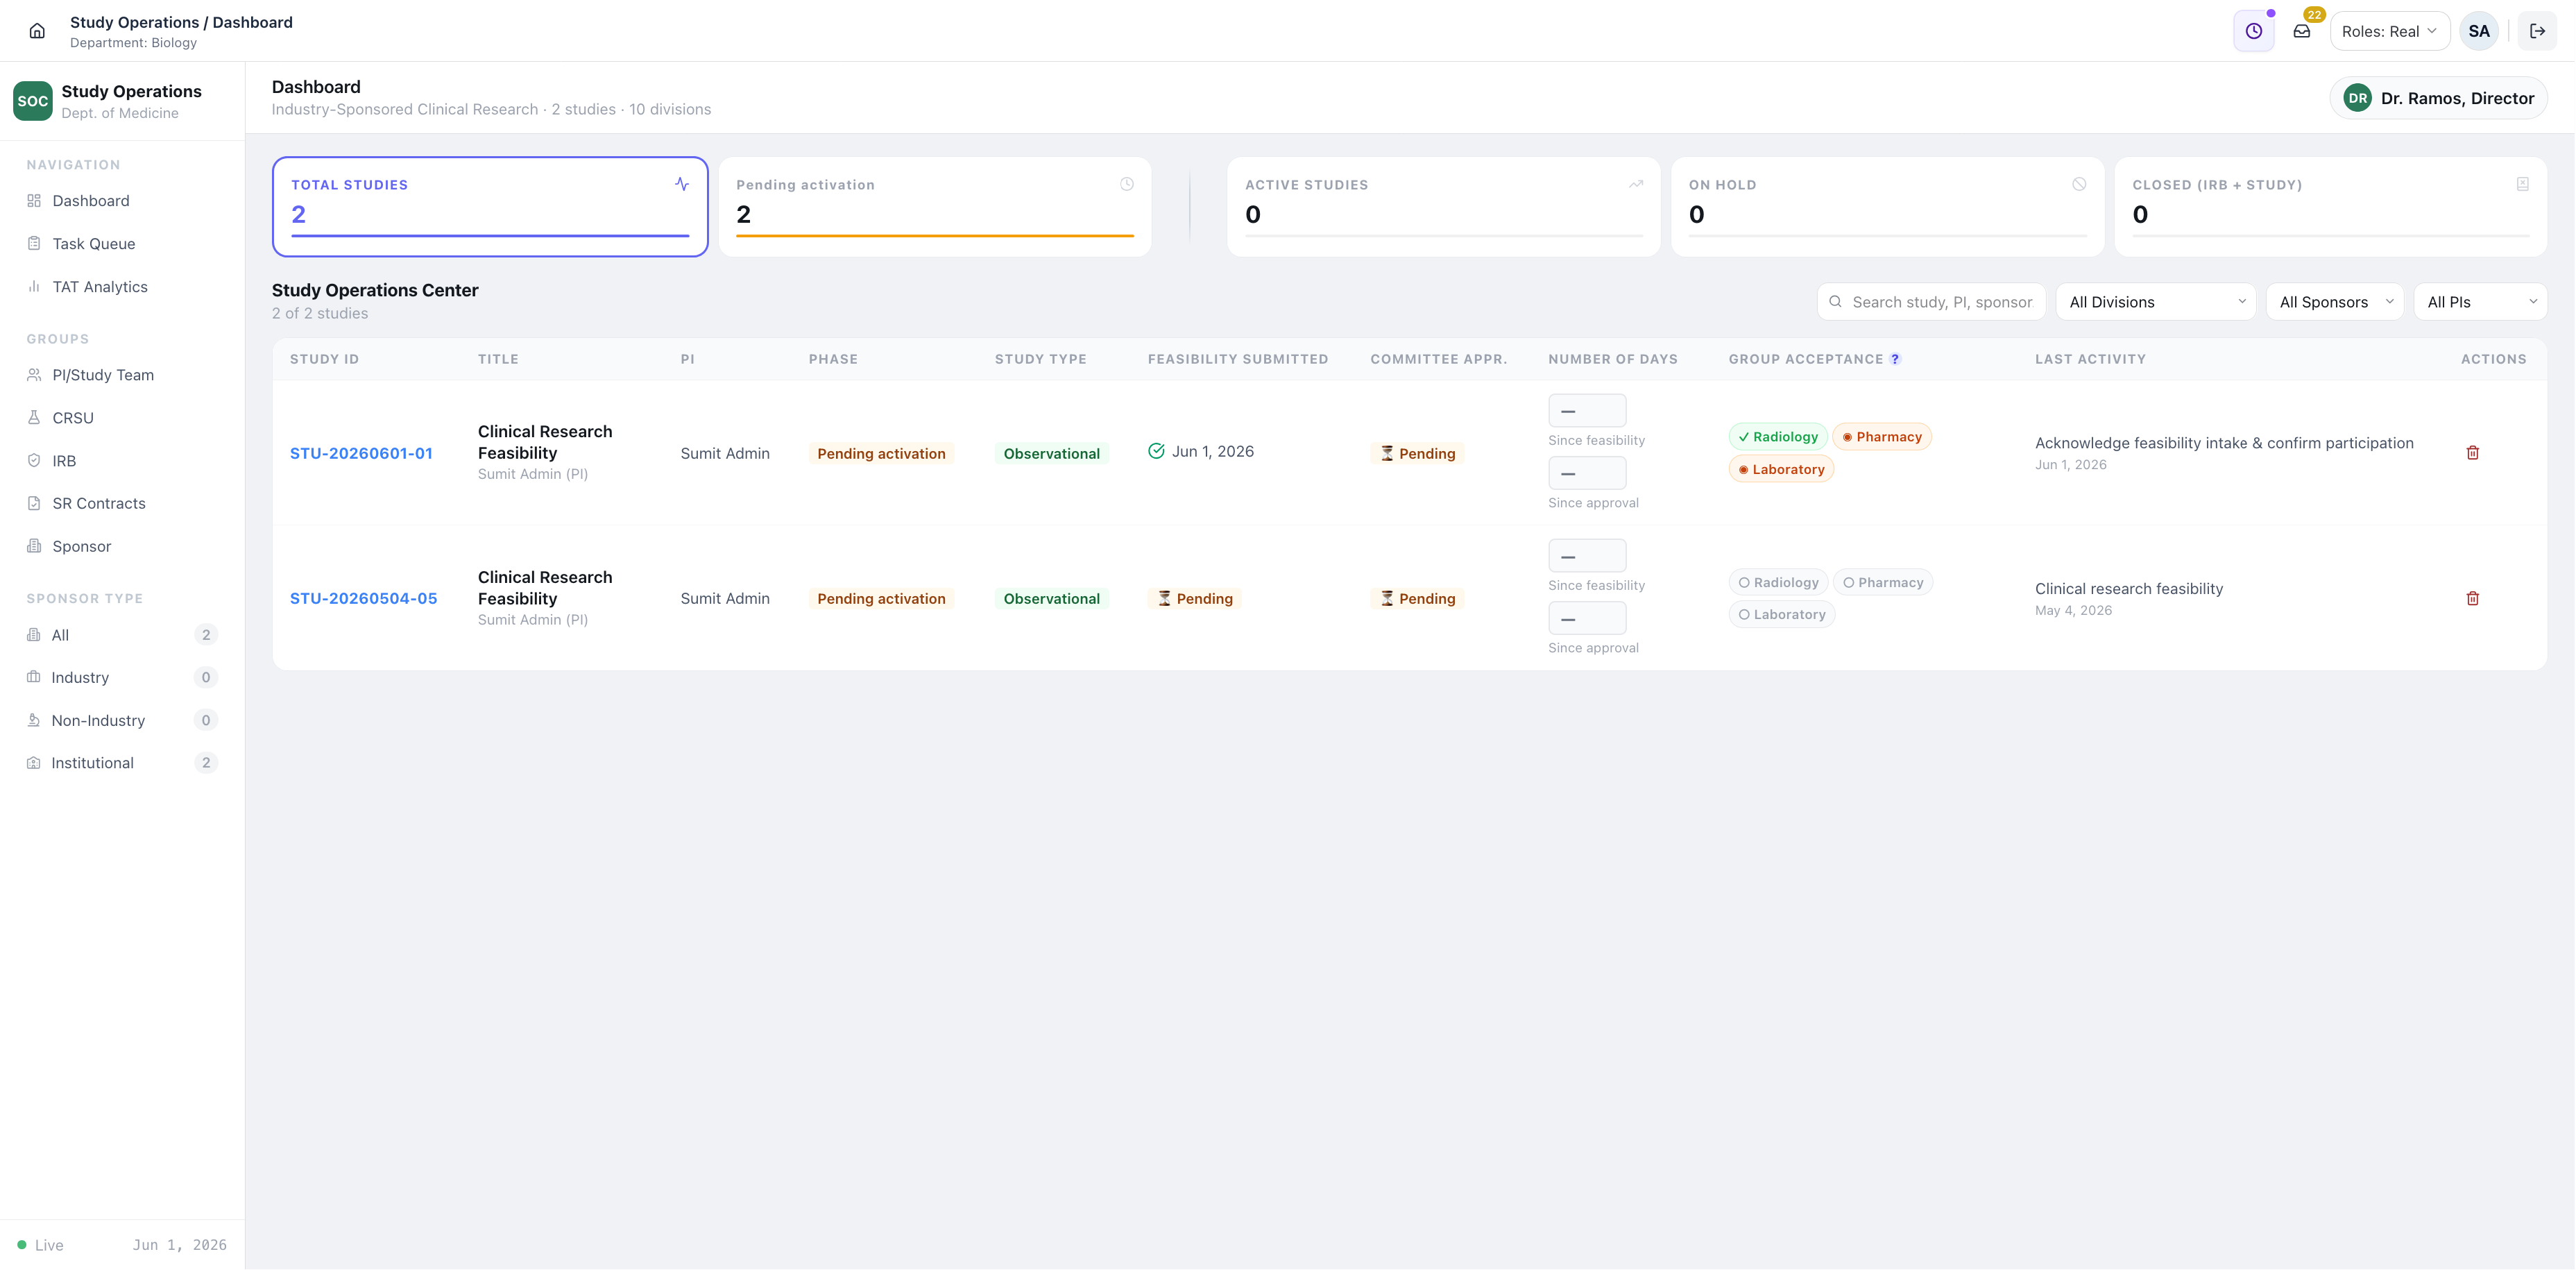Click the Live status indicator
This screenshot has width=2576, height=1270.
tap(40, 1244)
